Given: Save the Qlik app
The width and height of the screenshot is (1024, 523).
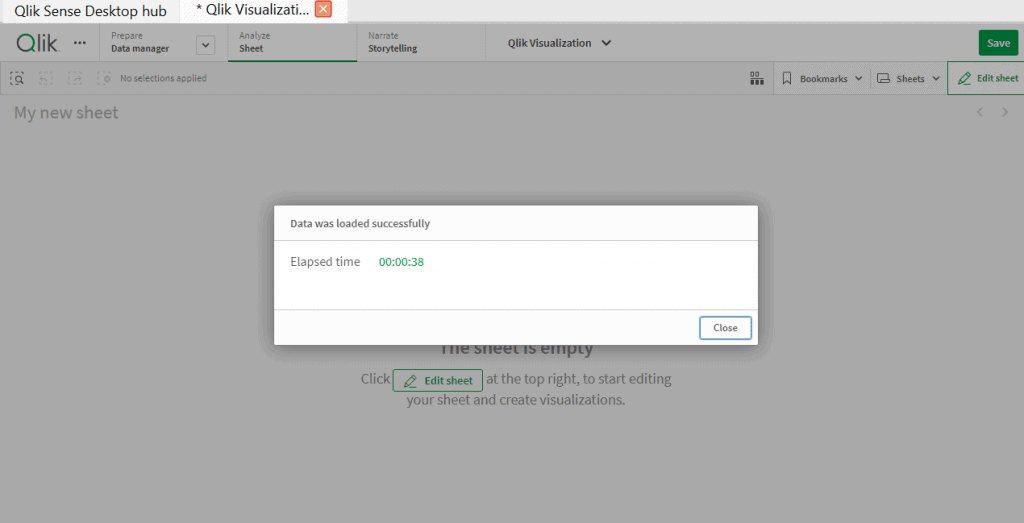Looking at the screenshot, I should tap(998, 43).
